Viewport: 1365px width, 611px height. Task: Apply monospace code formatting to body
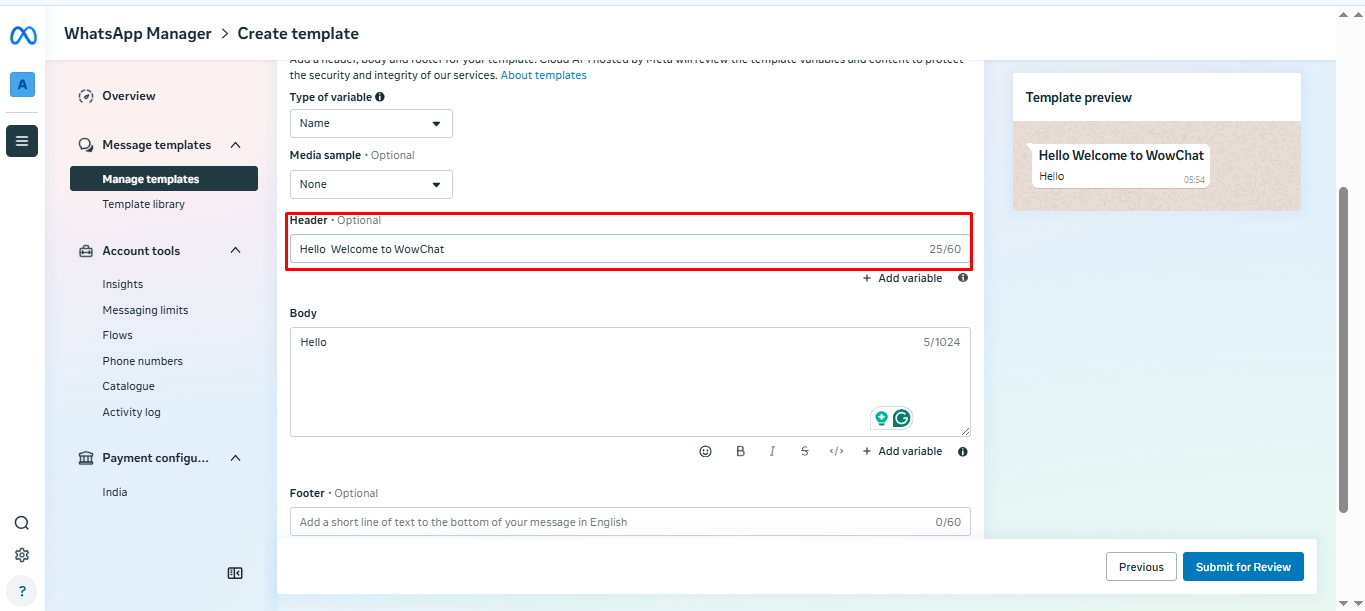click(837, 451)
